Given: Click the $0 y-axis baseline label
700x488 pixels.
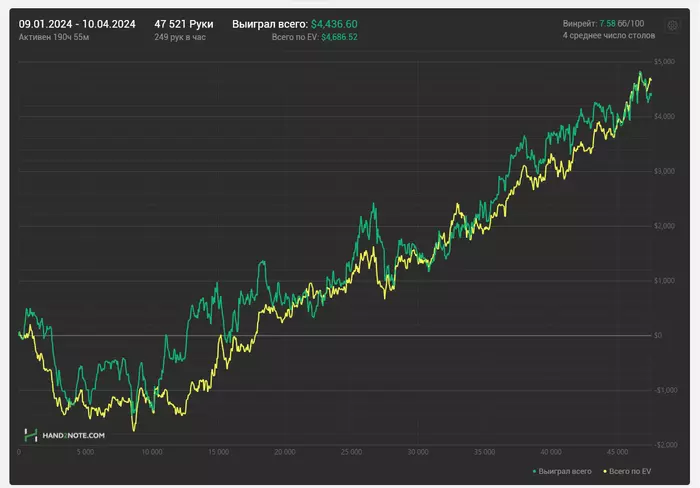Looking at the screenshot, I should pyautogui.click(x=659, y=335).
